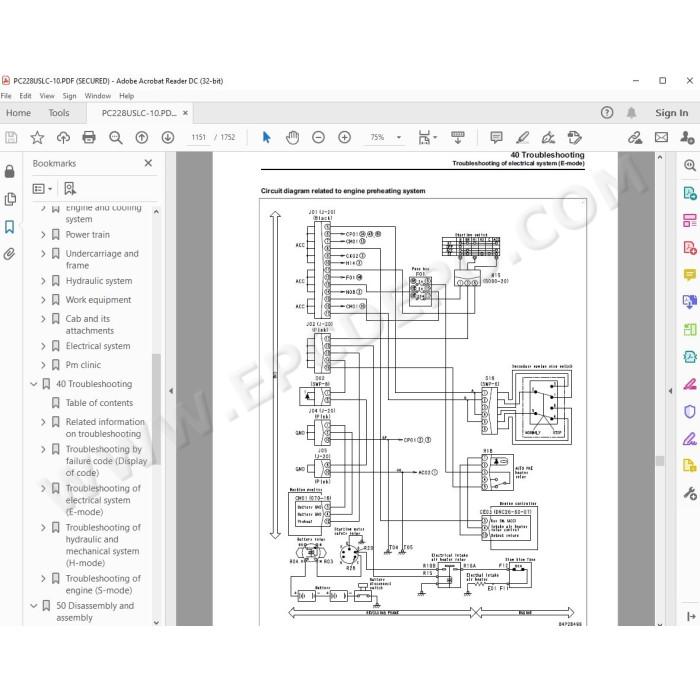
Task: Show page thumbnails panel
Action: point(10,199)
